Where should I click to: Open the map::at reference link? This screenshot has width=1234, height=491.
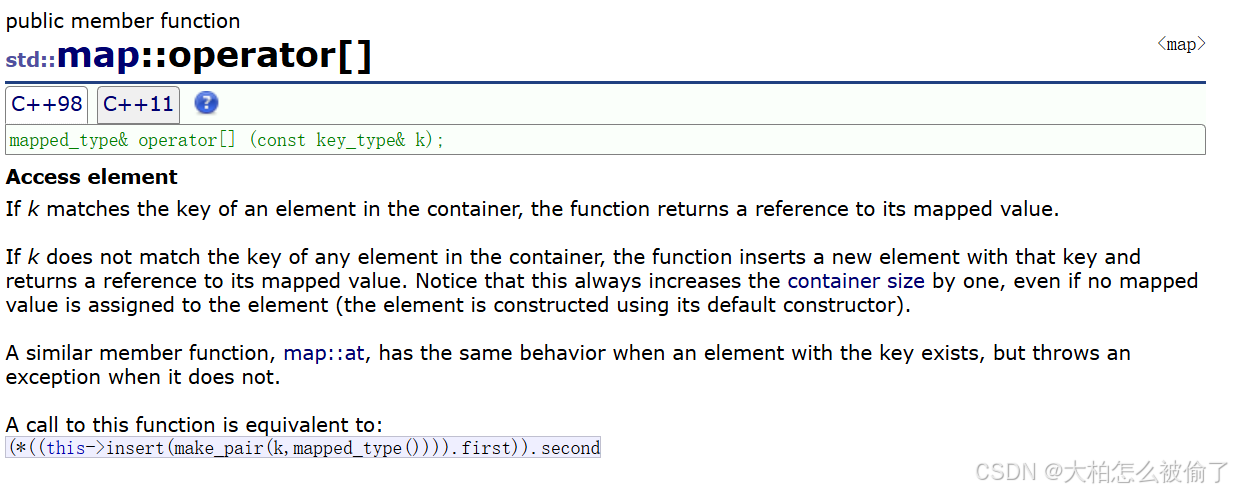click(x=324, y=353)
